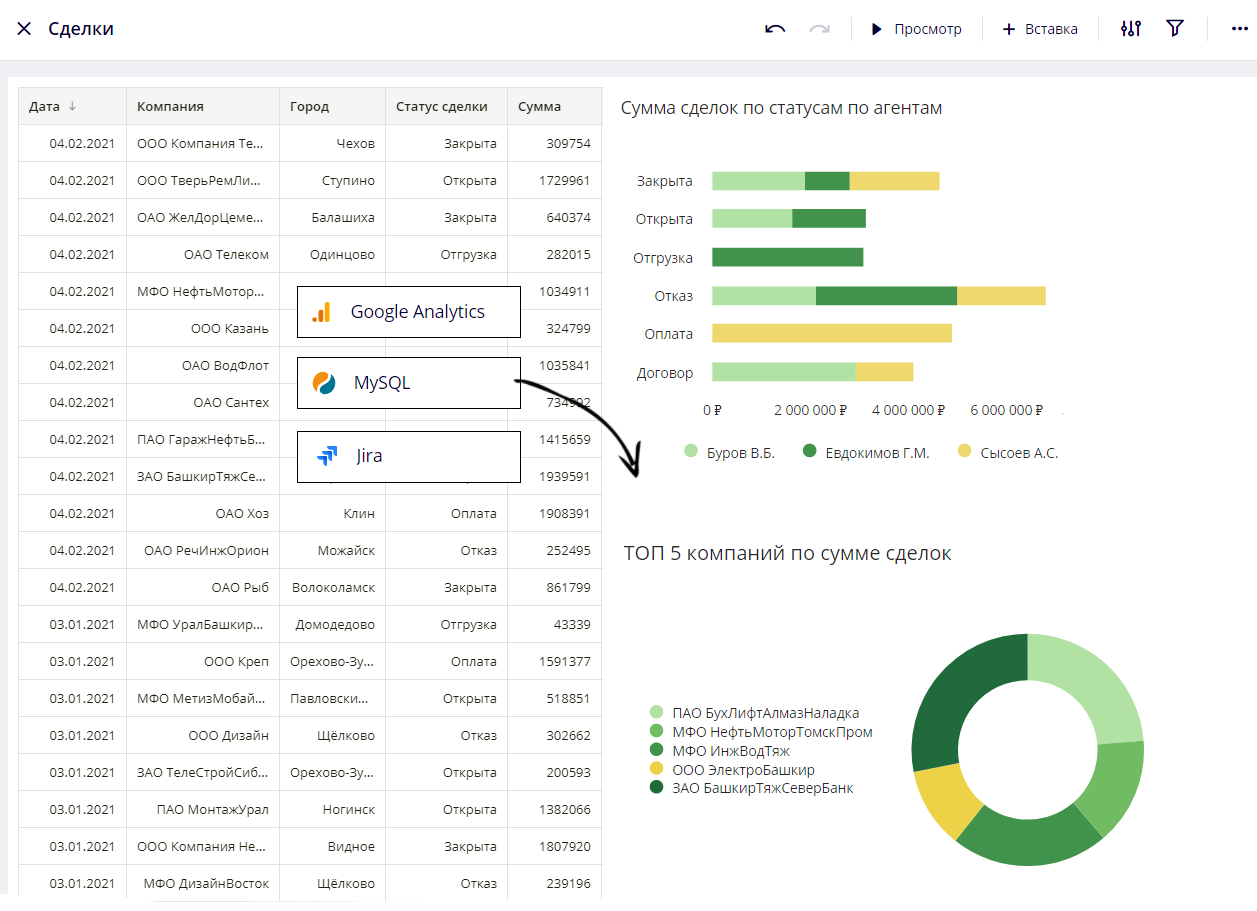Click the MySQL source icon

tap(324, 383)
